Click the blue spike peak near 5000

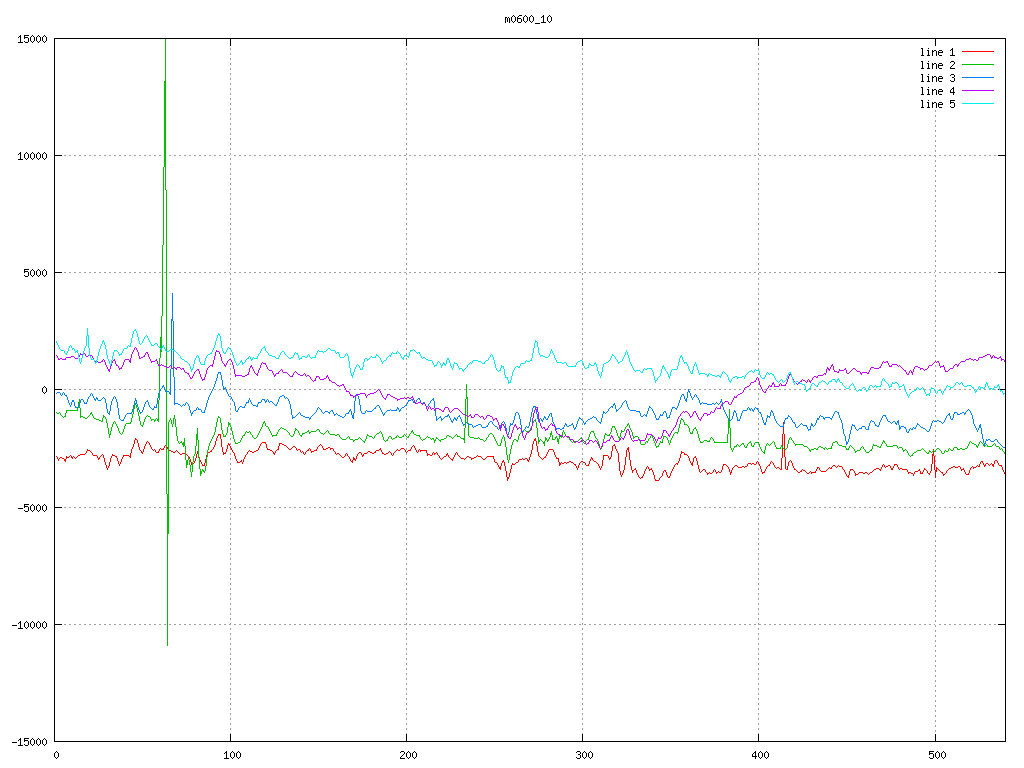coord(172,295)
